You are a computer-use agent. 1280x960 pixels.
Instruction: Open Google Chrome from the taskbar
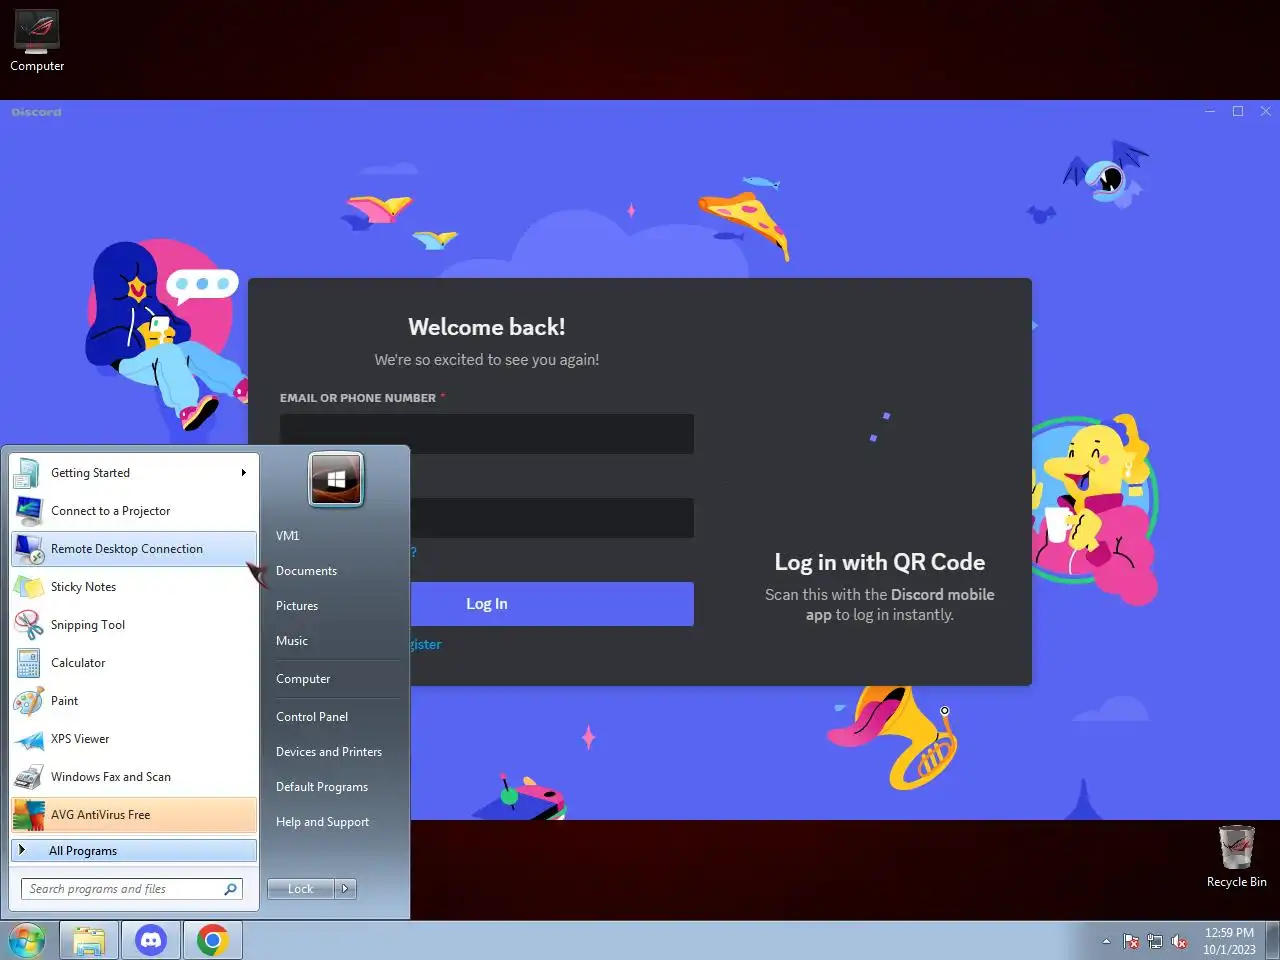click(212, 941)
